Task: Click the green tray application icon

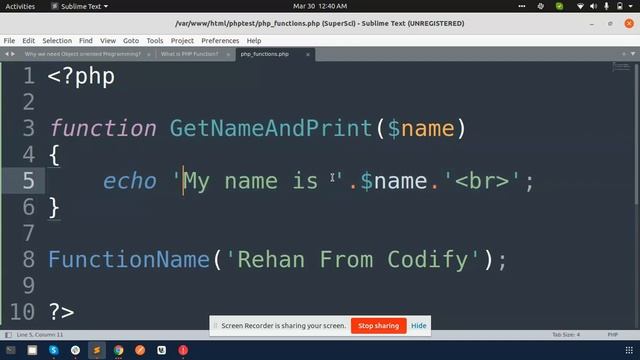Action: 559,6
